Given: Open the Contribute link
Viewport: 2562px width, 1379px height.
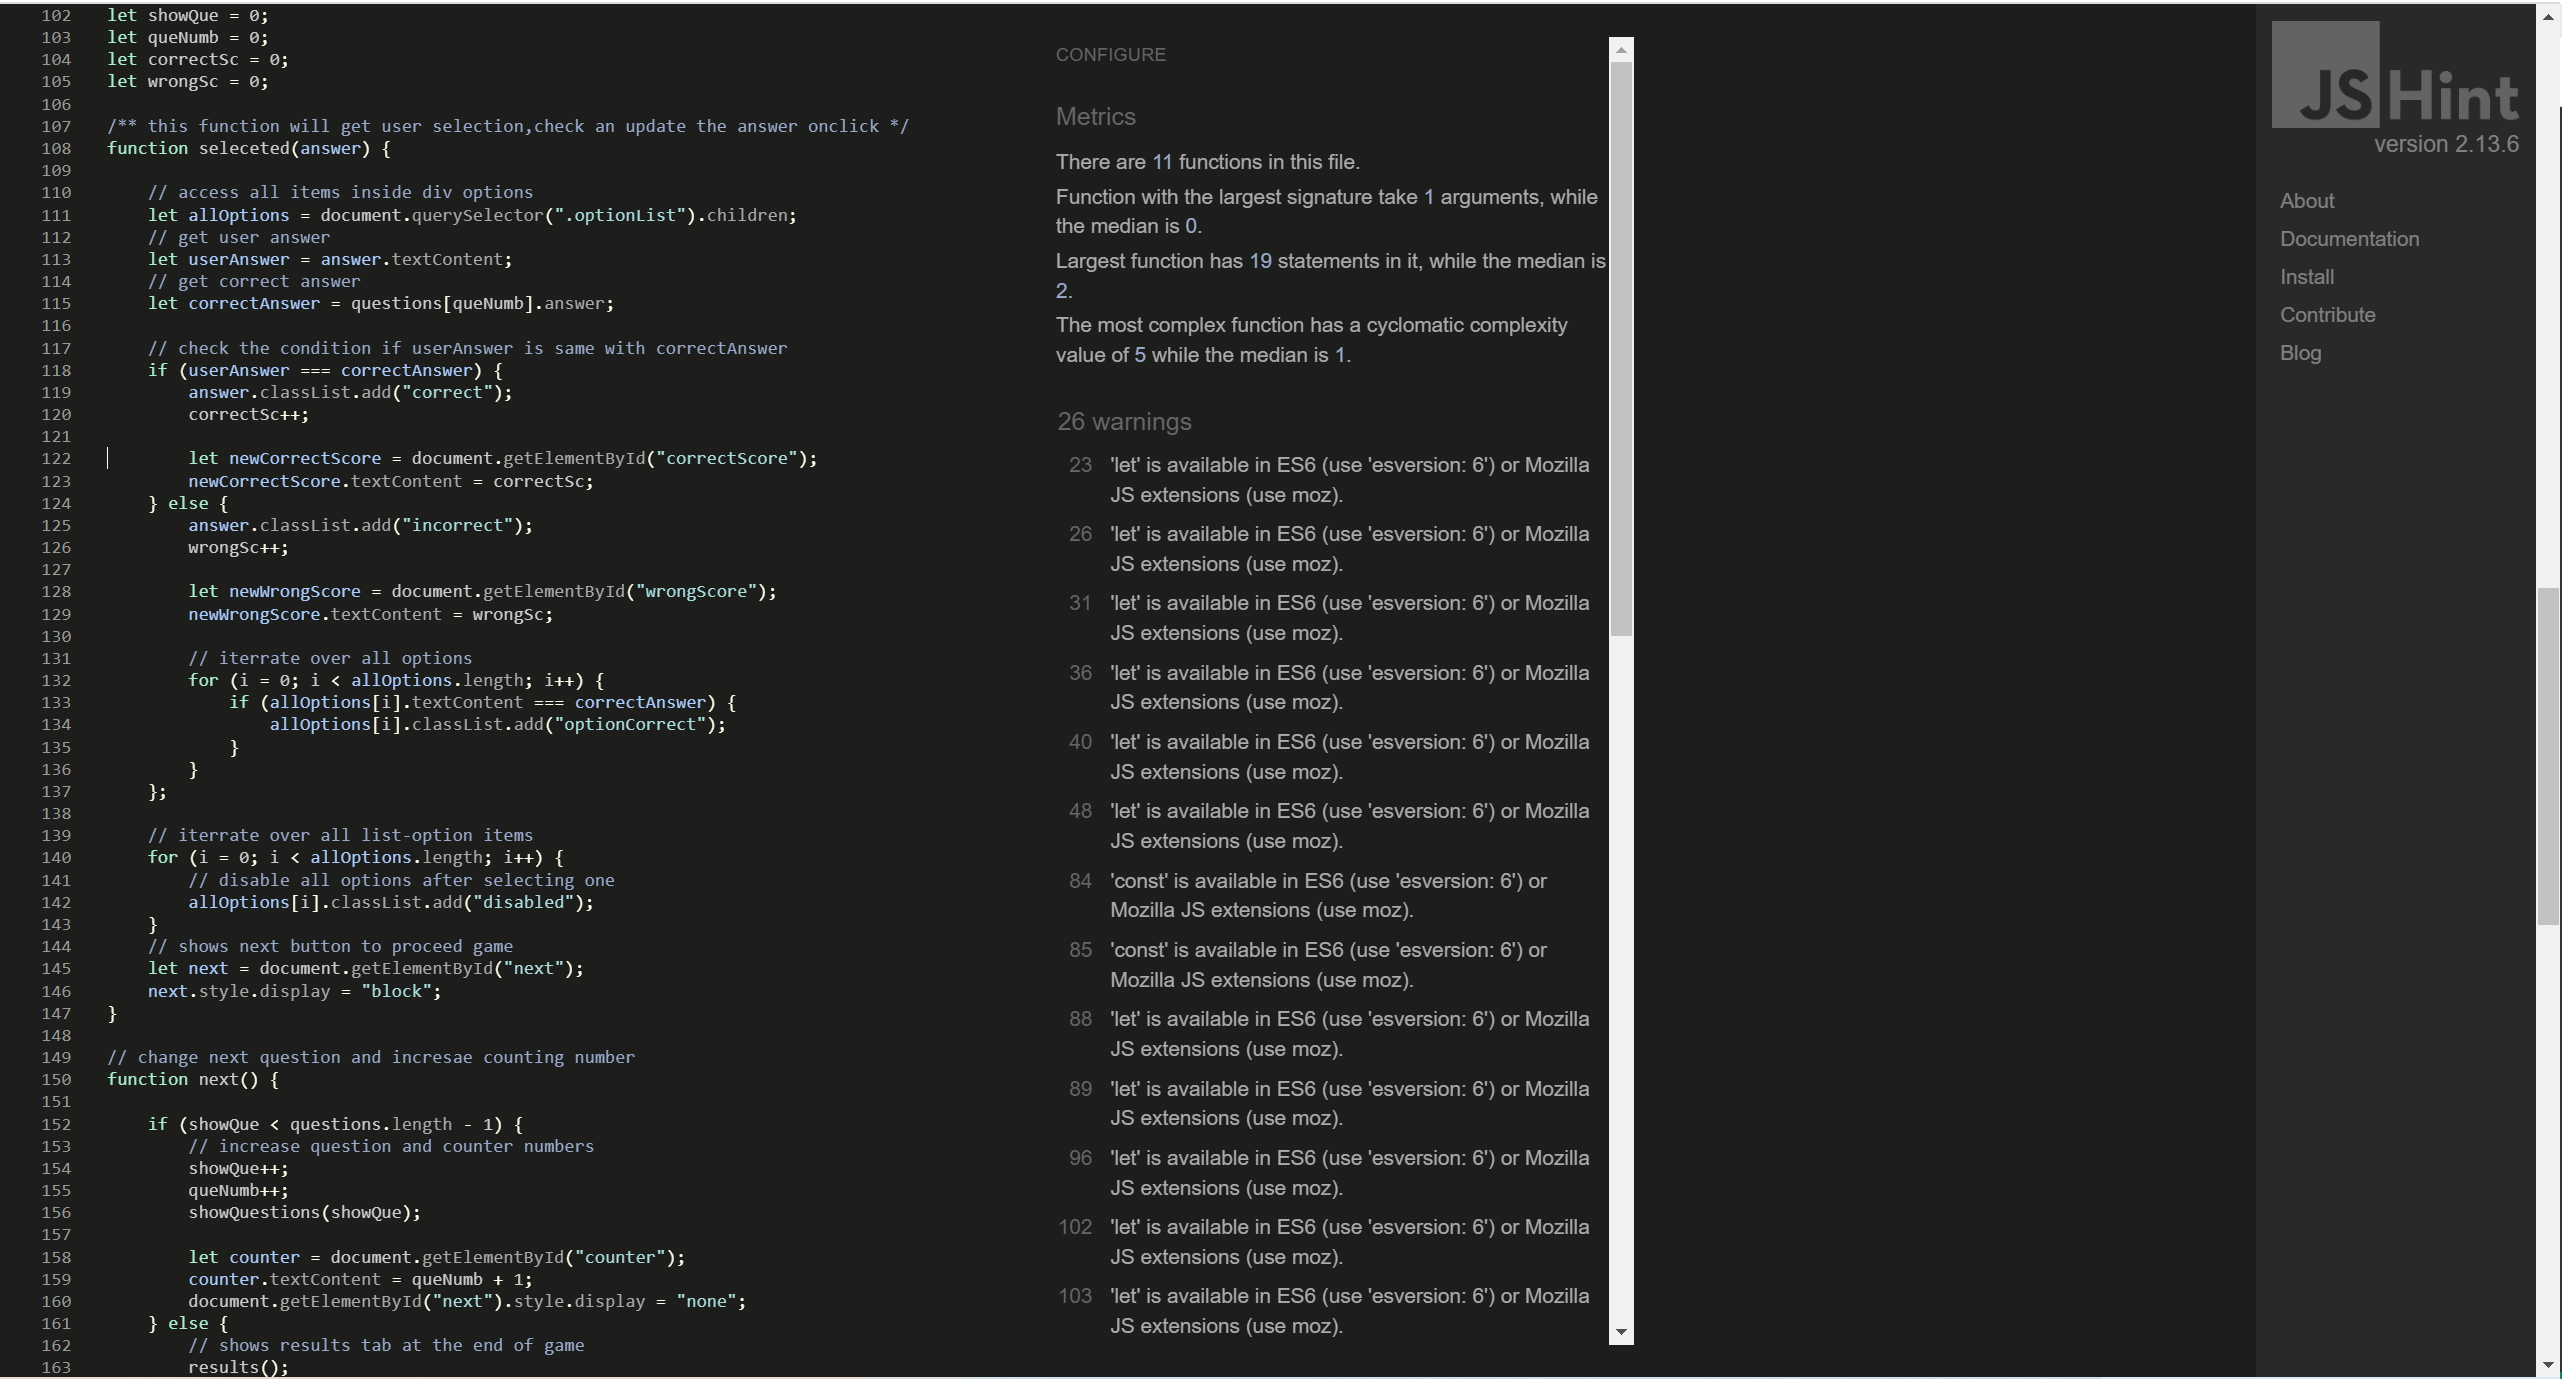Looking at the screenshot, I should point(2327,315).
